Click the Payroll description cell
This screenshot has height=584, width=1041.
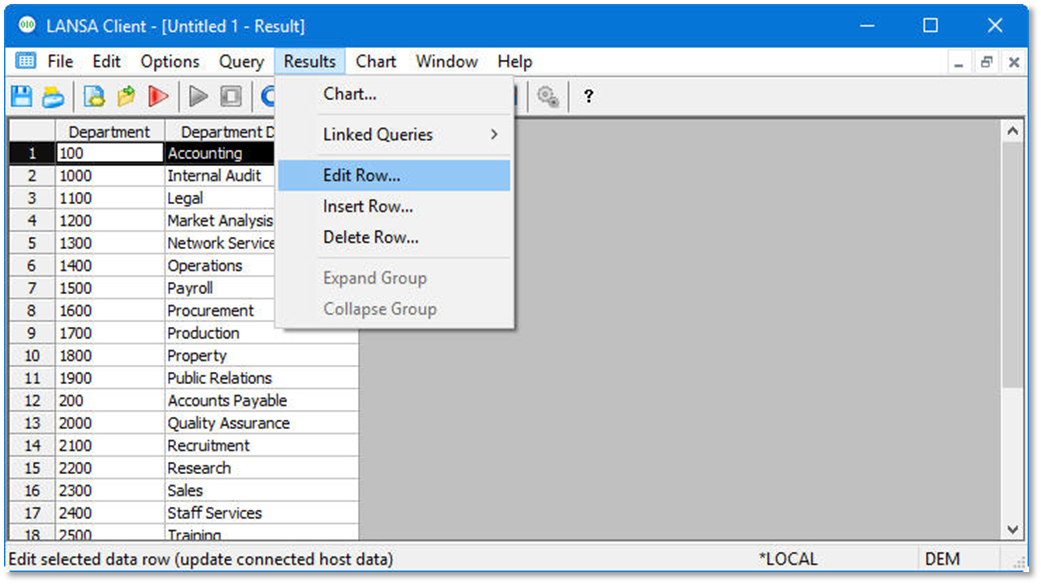pos(220,289)
